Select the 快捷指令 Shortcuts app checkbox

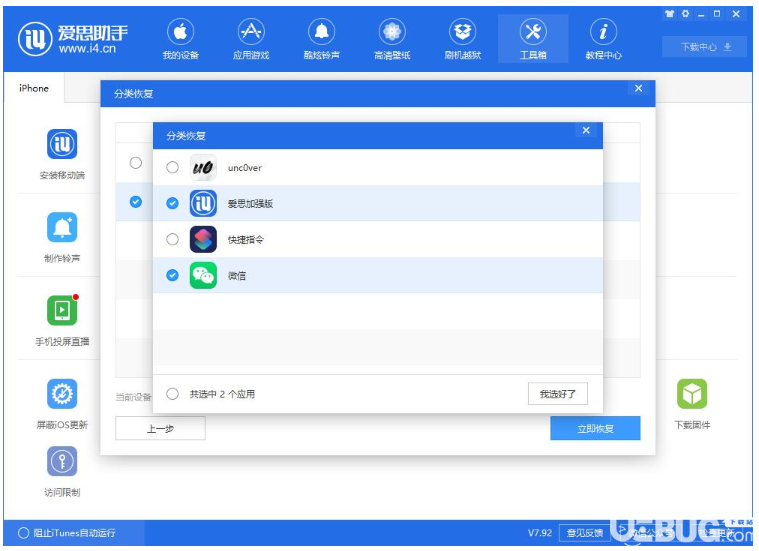172,239
